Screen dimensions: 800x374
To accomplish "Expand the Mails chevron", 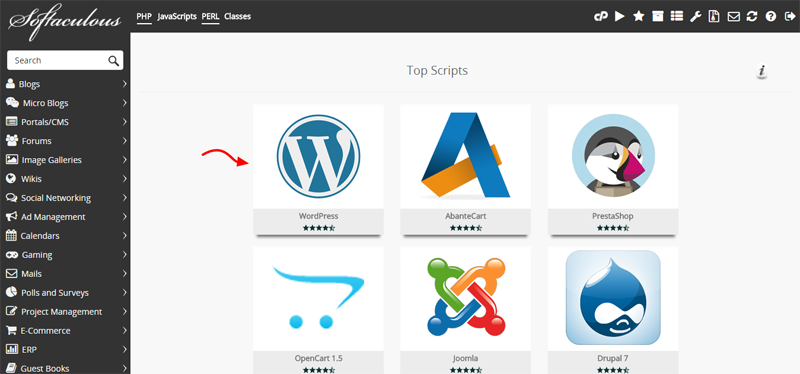I will click(124, 274).
